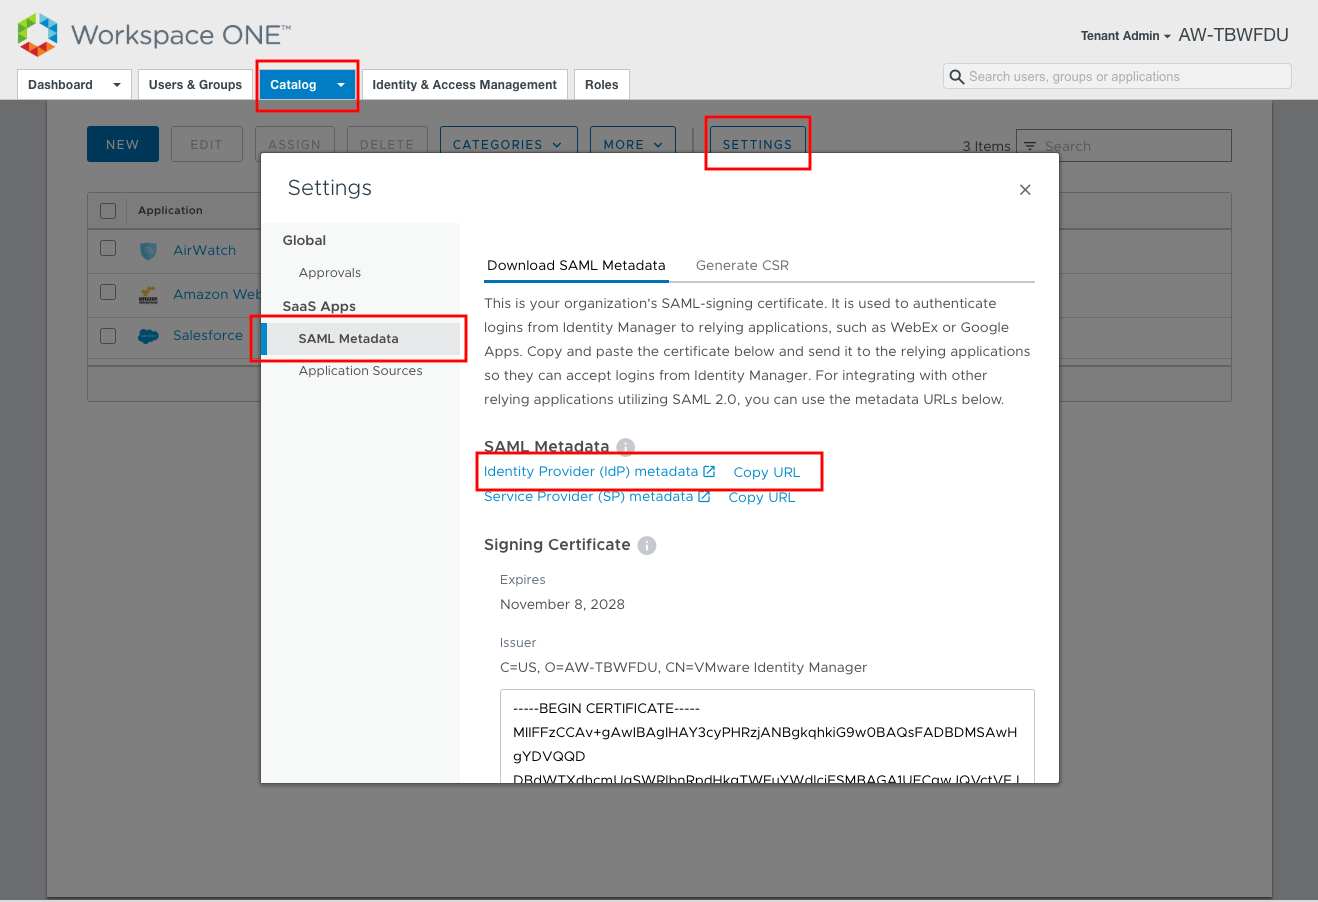Screen dimensions: 1318x902
Task: Click the Application column header
Action: (170, 211)
